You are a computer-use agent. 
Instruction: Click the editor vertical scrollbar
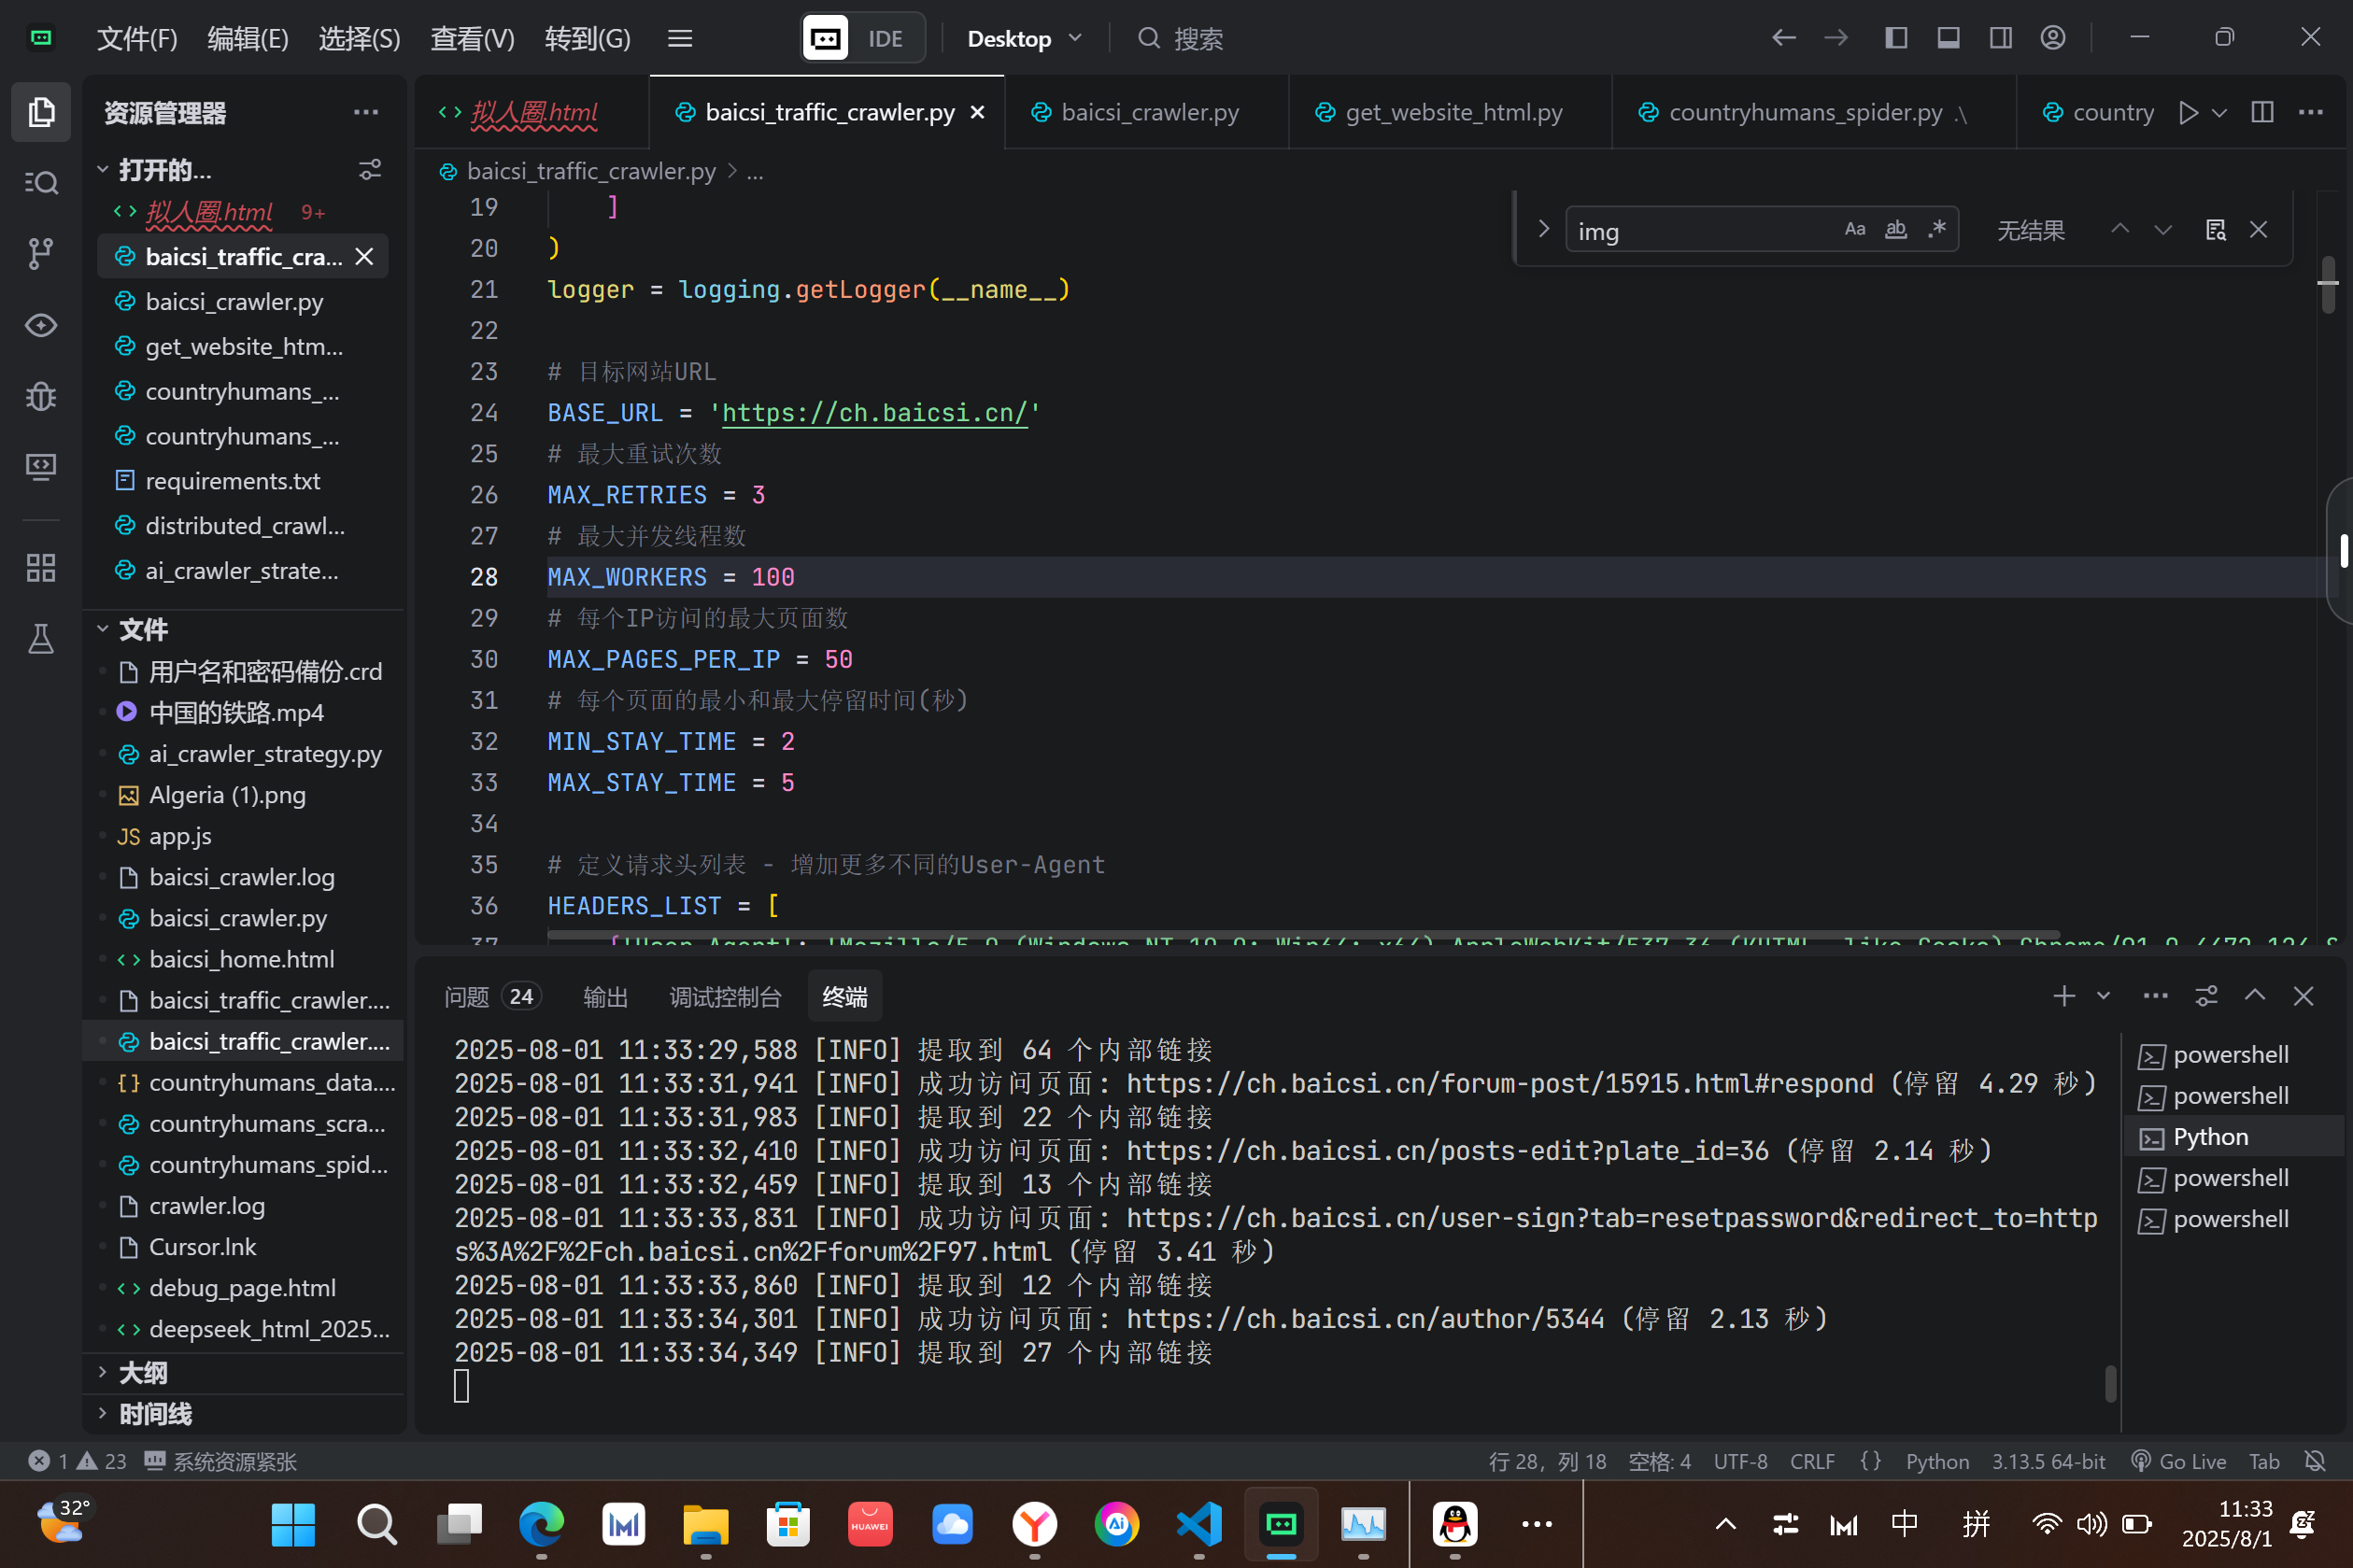pyautogui.click(x=2328, y=285)
